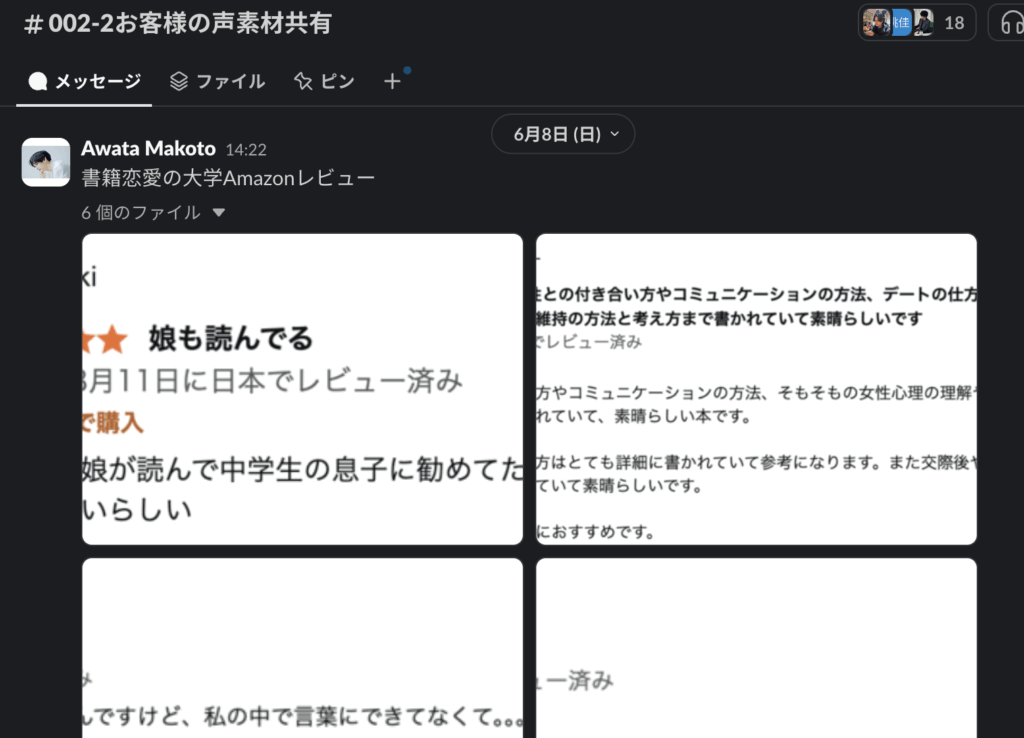Open the 6月8日 (日) date jump dropdown
1024x738 pixels.
pyautogui.click(x=563, y=134)
